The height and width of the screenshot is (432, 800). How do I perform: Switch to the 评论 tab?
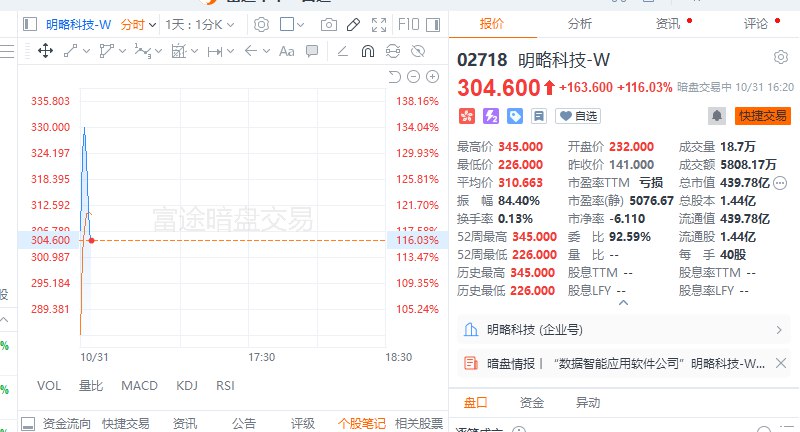[756, 23]
